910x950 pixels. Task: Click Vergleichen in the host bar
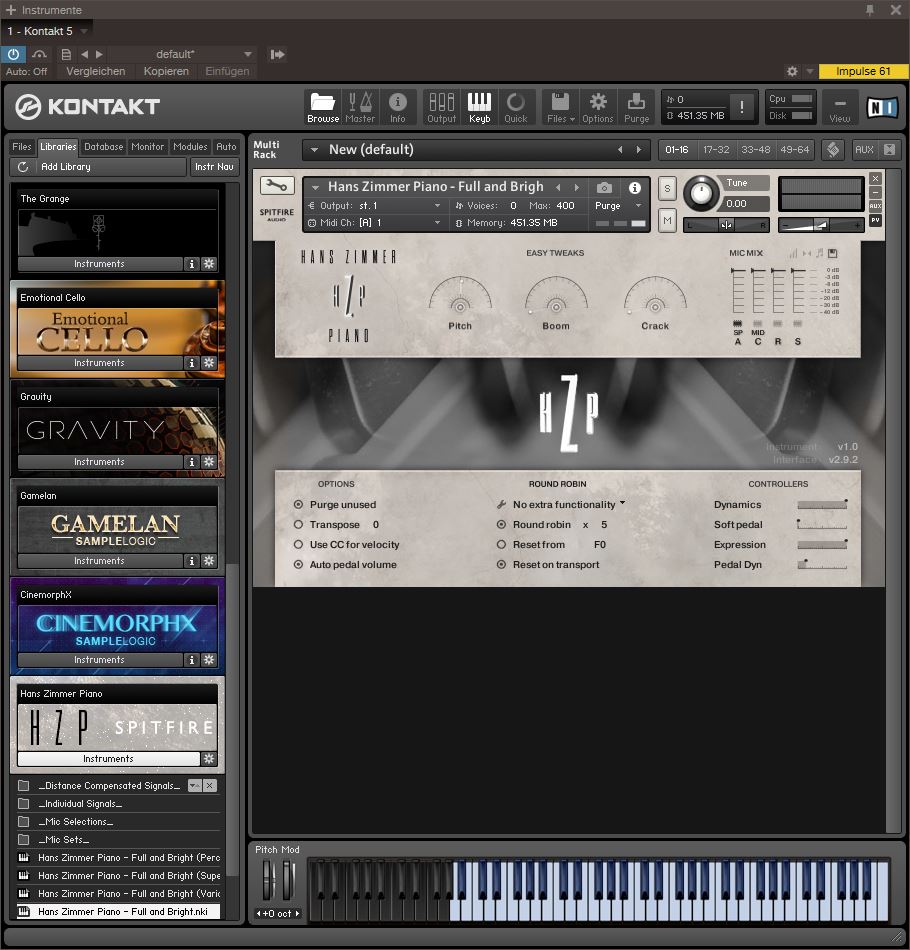(x=96, y=71)
